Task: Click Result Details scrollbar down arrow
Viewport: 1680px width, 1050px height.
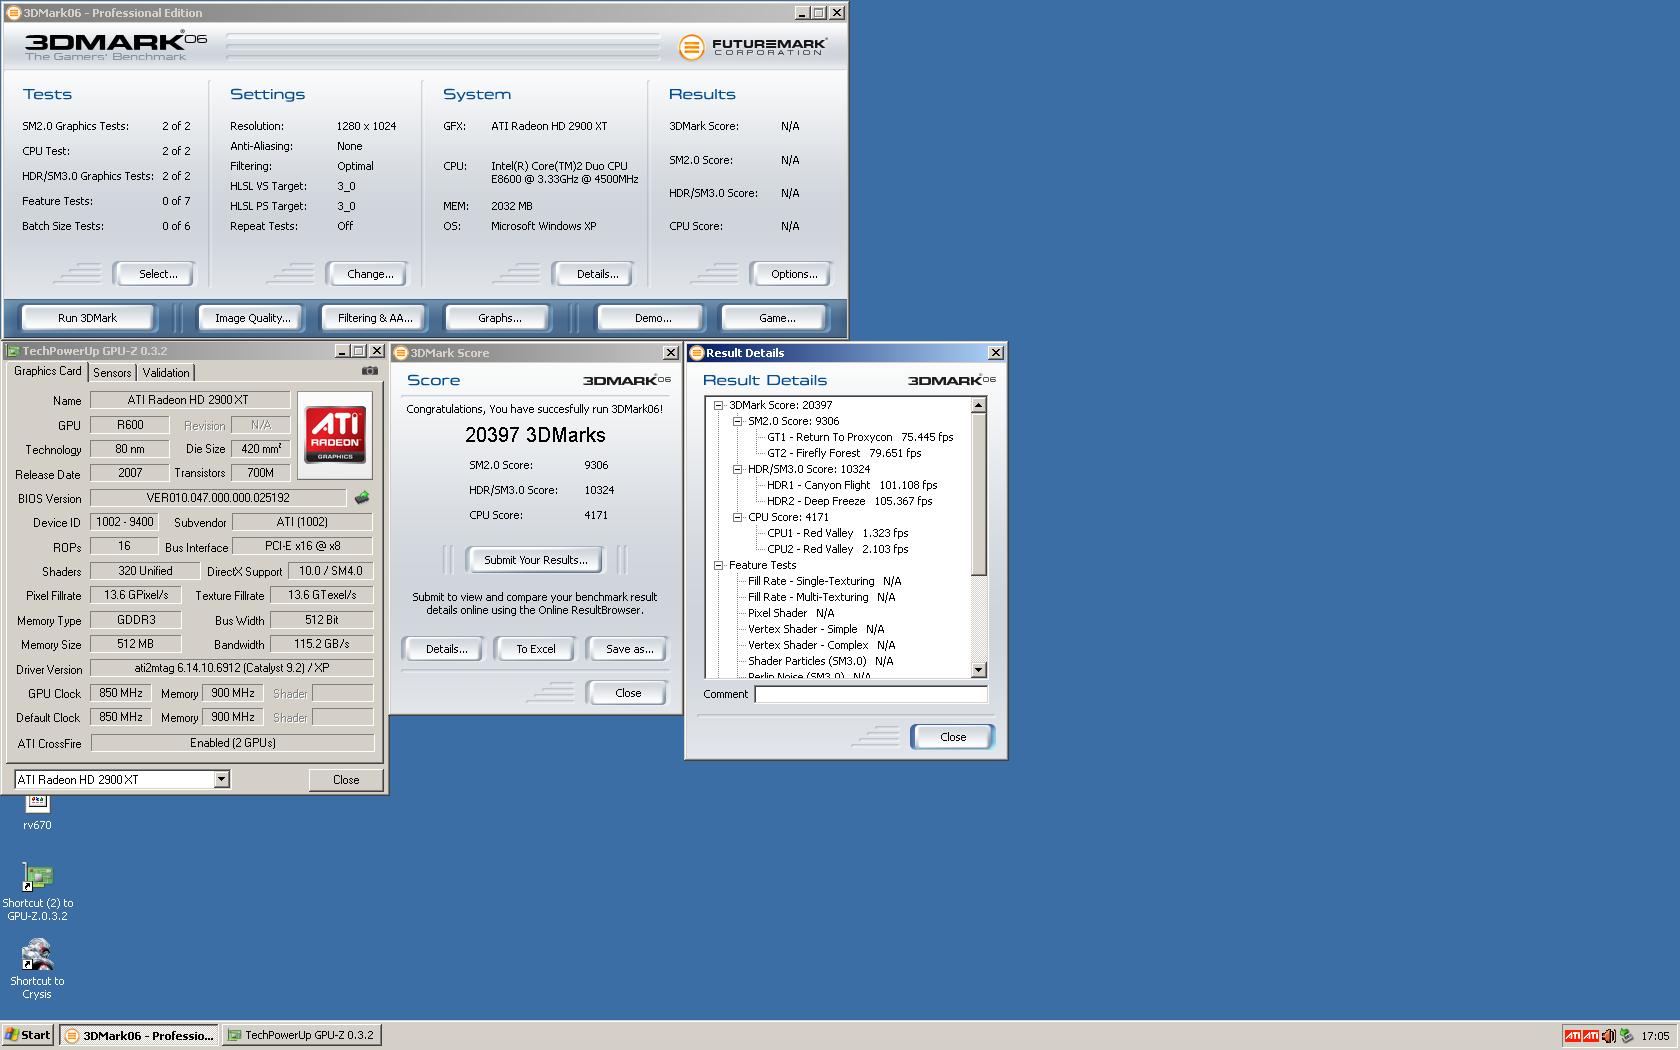Action: point(979,670)
